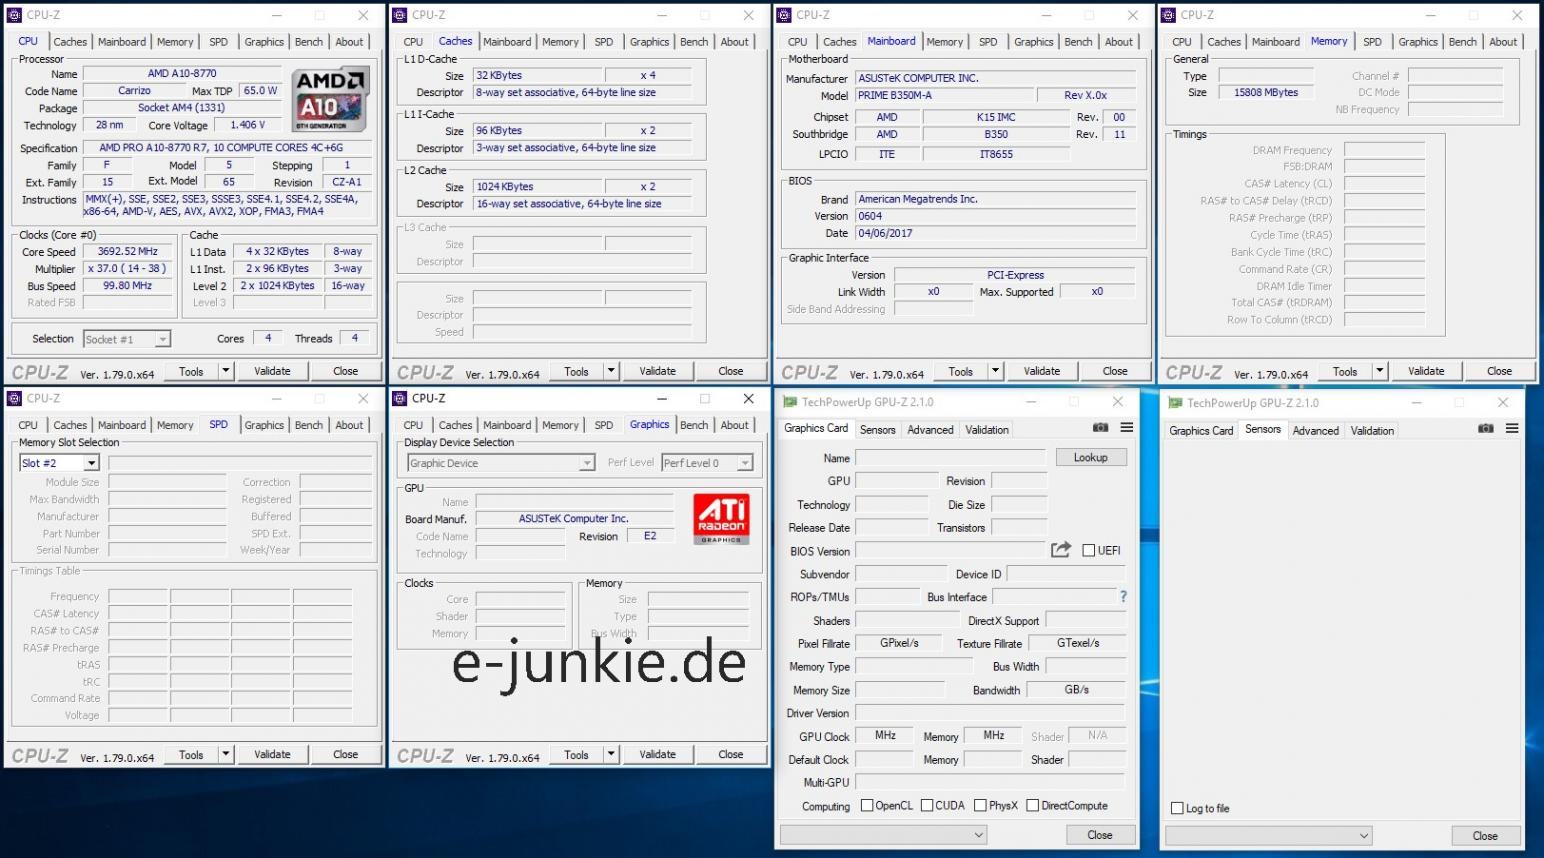The image size is (1544, 858).
Task: Open the Graphic Device display dropdown
Action: tap(501, 463)
